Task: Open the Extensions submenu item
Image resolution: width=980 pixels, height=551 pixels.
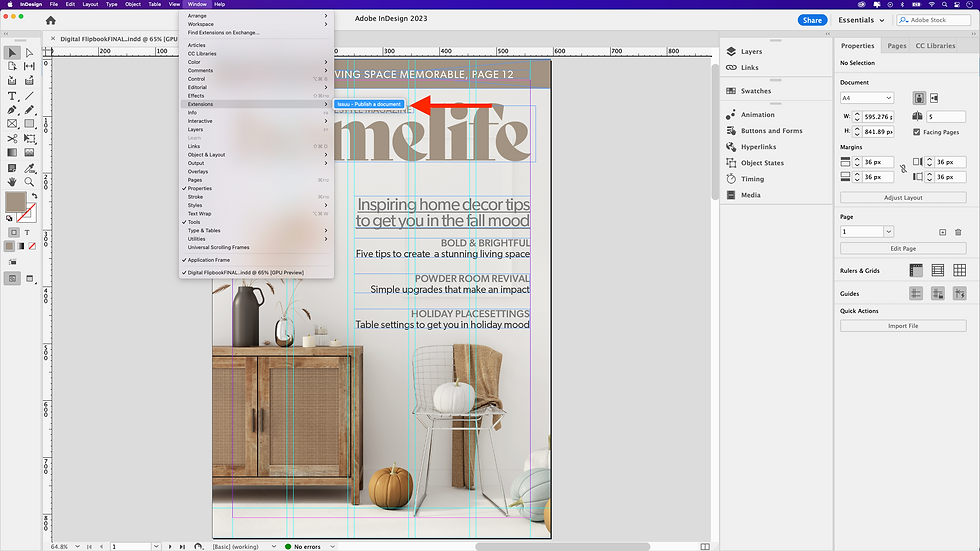Action: [256, 104]
